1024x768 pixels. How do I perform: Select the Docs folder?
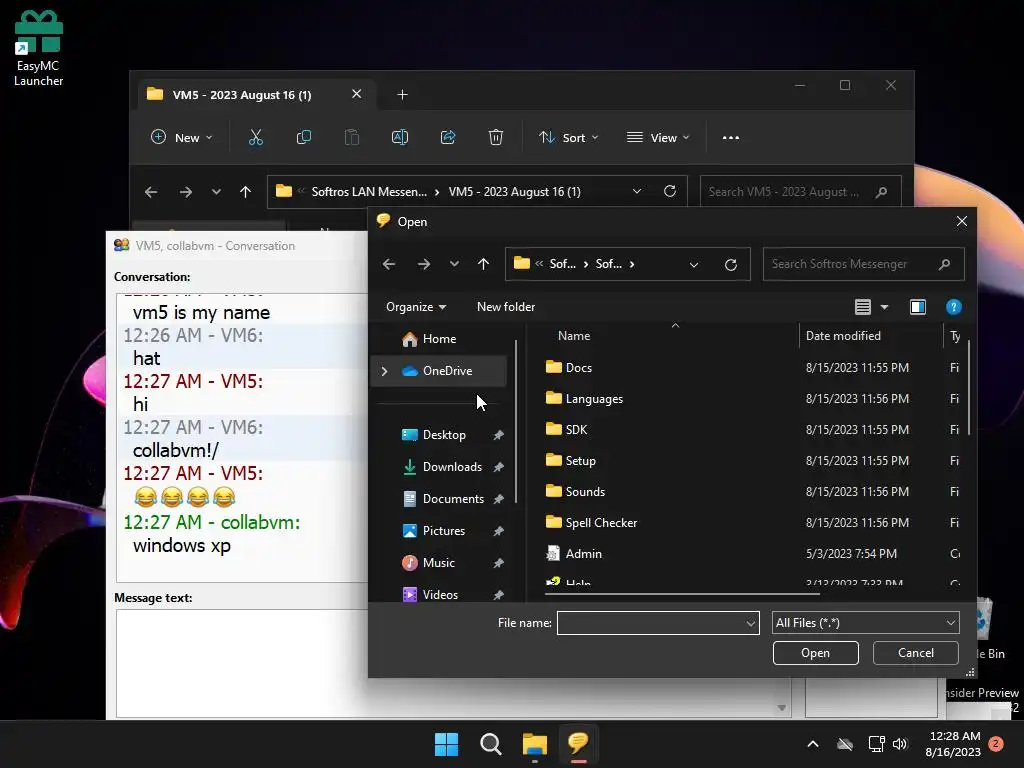pos(569,368)
